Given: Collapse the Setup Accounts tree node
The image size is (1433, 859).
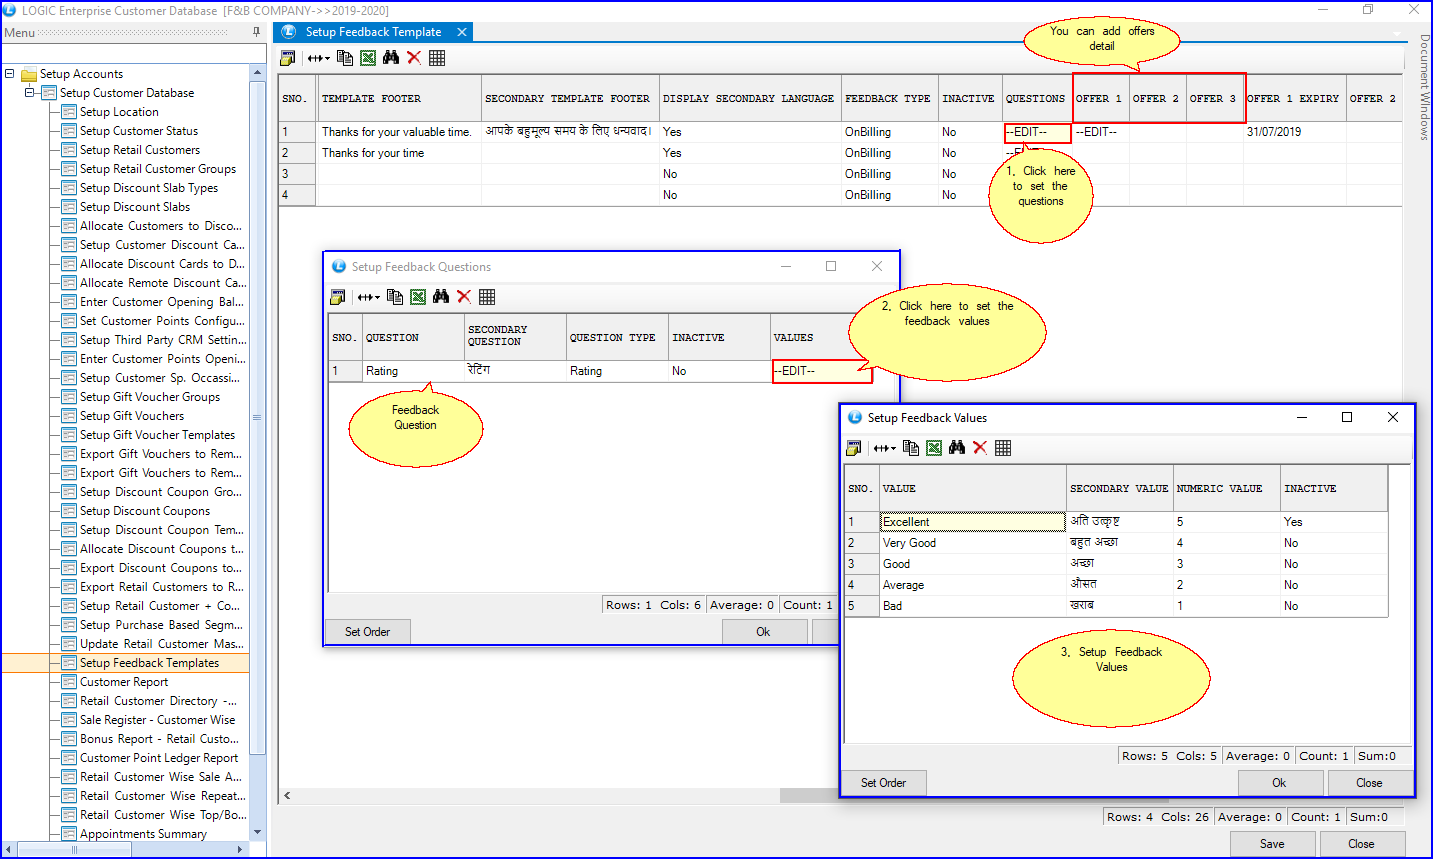Looking at the screenshot, I should pyautogui.click(x=10, y=74).
